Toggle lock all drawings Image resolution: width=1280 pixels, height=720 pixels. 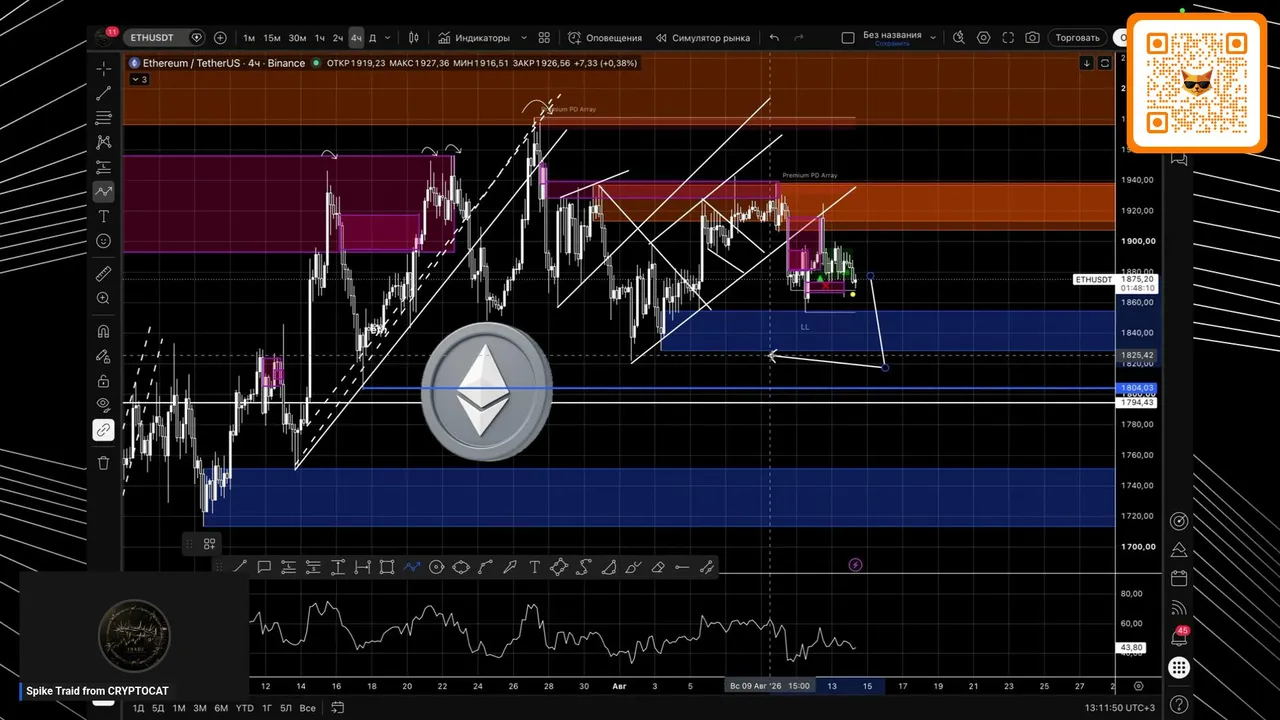pyautogui.click(x=104, y=381)
